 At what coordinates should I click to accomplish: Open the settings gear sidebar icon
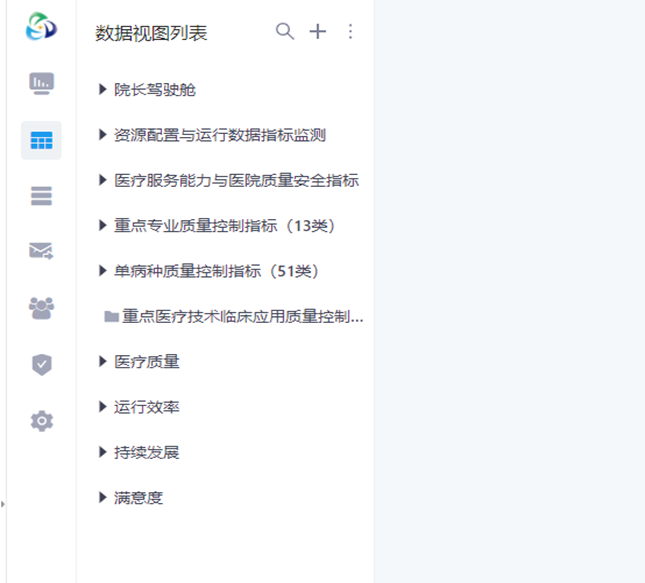coord(42,421)
